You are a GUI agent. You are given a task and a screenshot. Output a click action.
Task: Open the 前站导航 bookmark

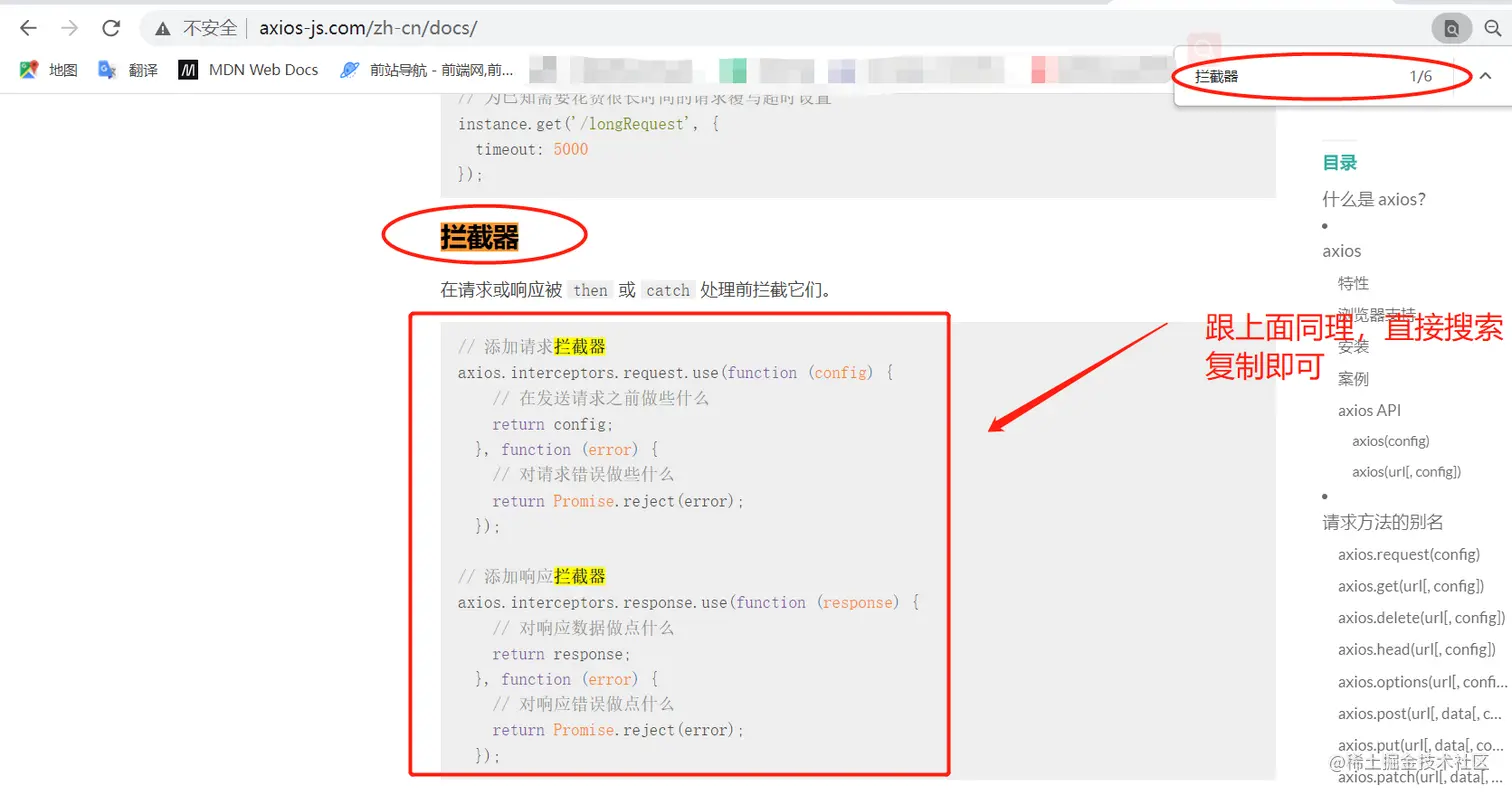(426, 70)
